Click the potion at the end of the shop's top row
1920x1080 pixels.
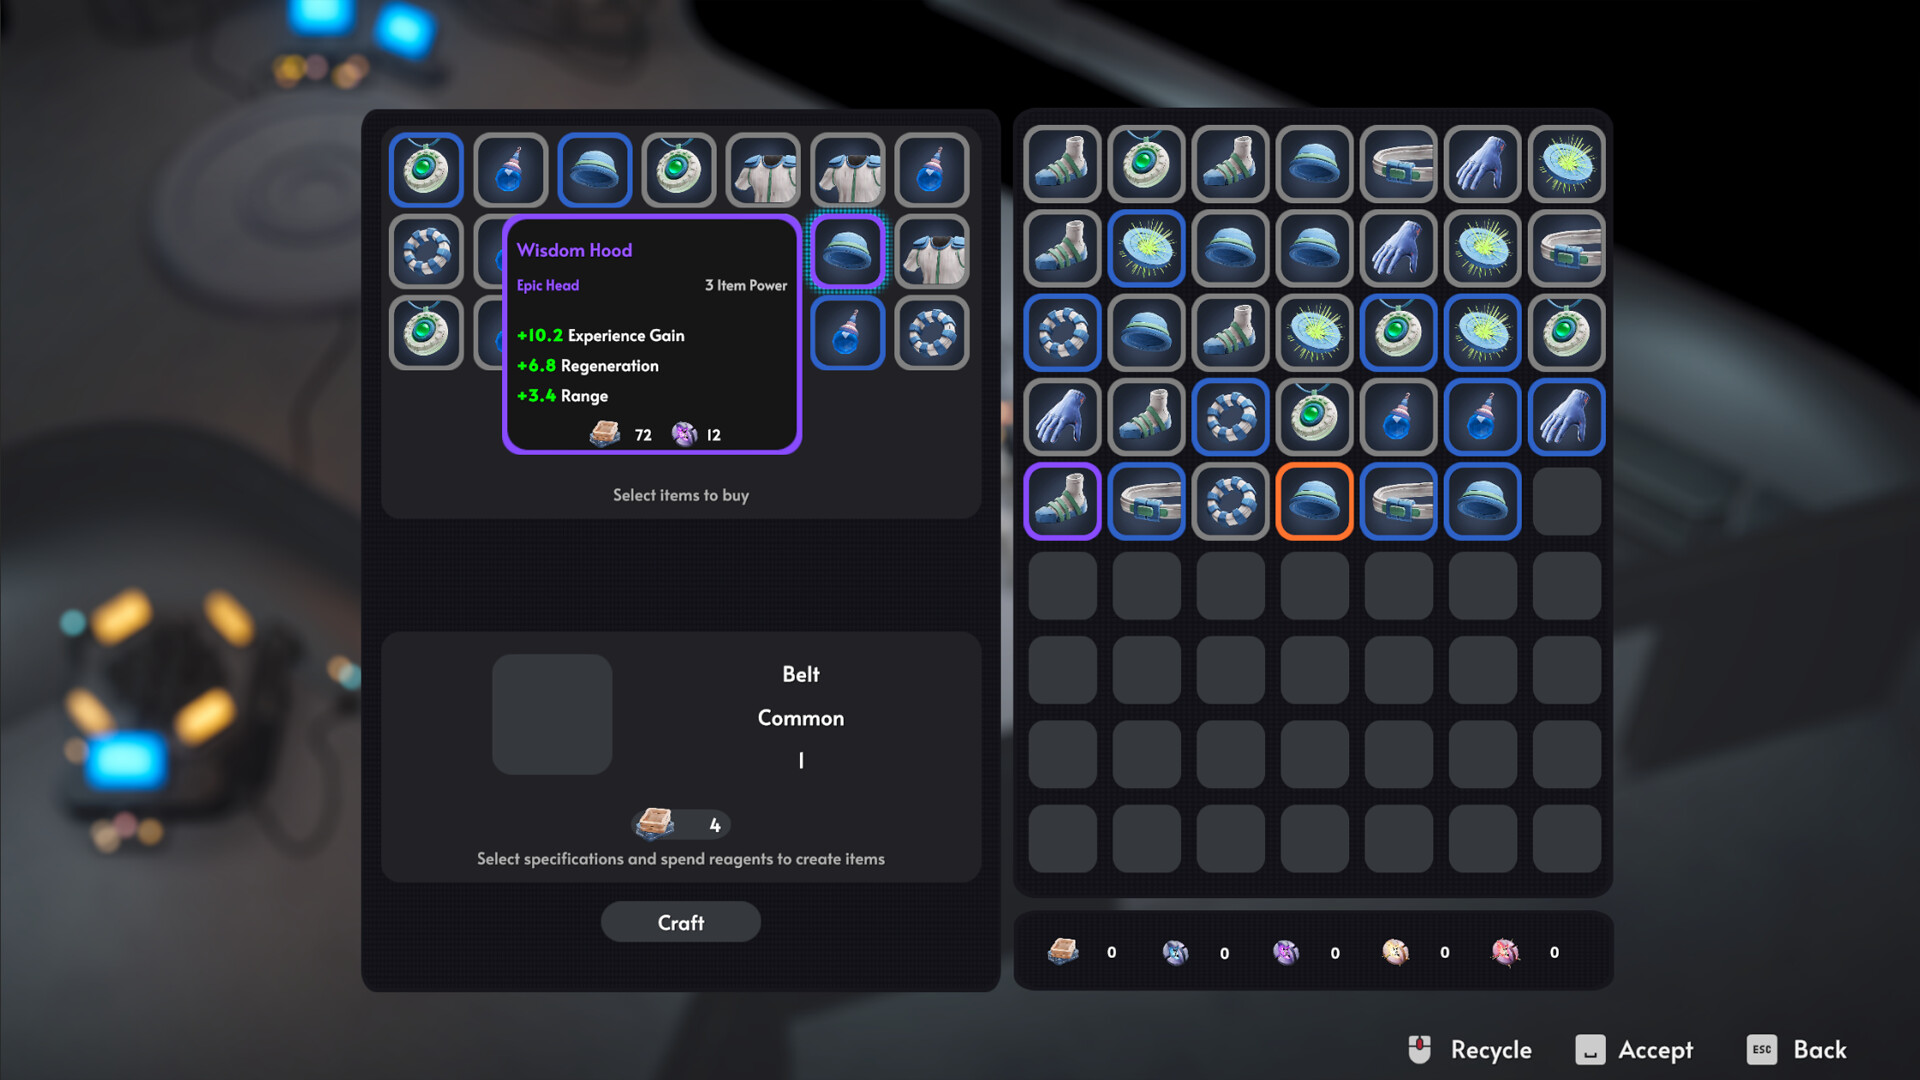[931, 169]
